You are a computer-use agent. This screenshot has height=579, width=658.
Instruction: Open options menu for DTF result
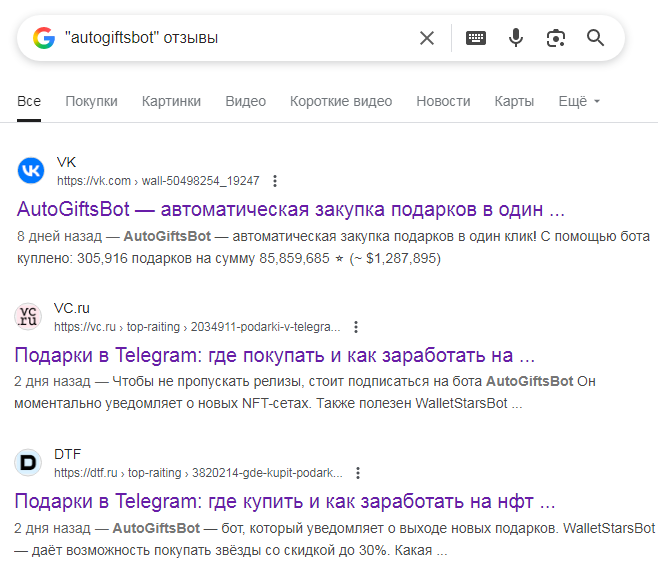(358, 473)
